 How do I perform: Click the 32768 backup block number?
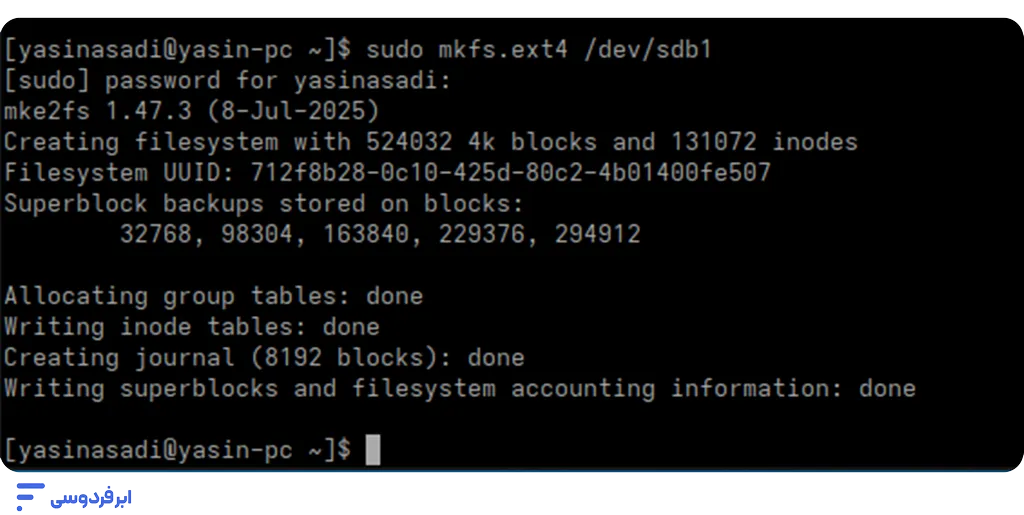155,234
